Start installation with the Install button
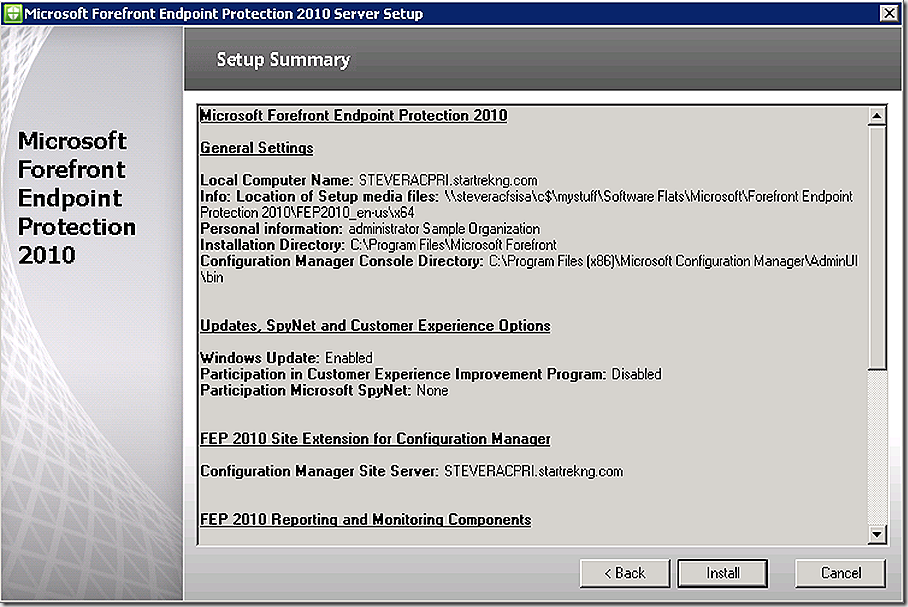Viewport: 908px width, 607px height. [722, 573]
